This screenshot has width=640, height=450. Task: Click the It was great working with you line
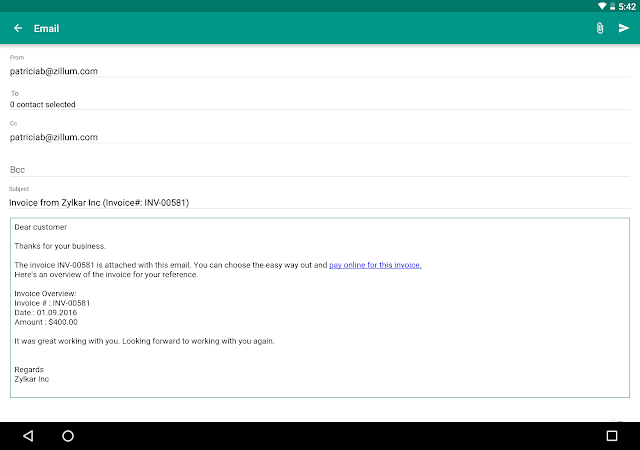144,341
